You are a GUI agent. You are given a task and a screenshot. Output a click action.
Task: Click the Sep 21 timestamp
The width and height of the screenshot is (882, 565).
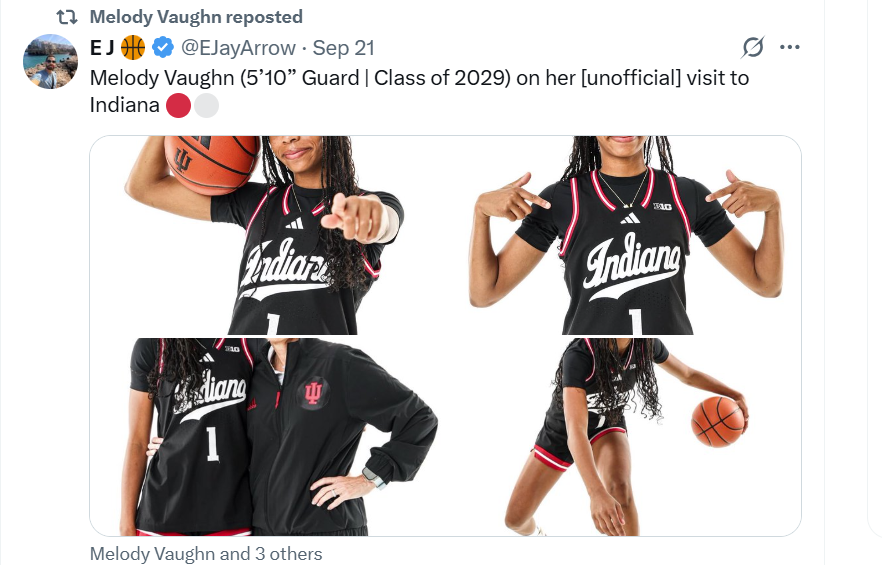(344, 48)
